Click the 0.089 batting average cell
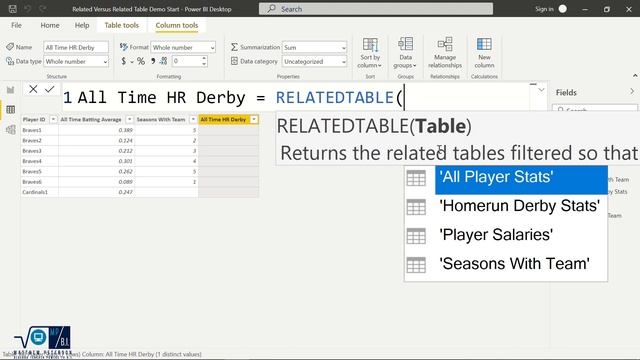The height and width of the screenshot is (360, 640). click(x=97, y=182)
